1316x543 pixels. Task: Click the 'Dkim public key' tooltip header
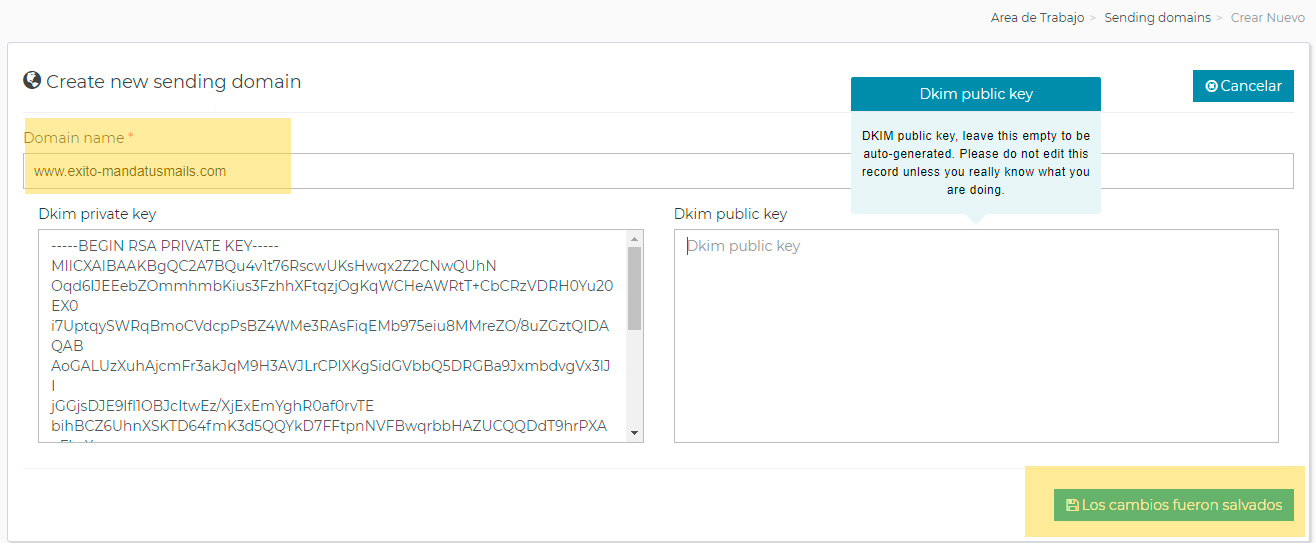tap(976, 94)
